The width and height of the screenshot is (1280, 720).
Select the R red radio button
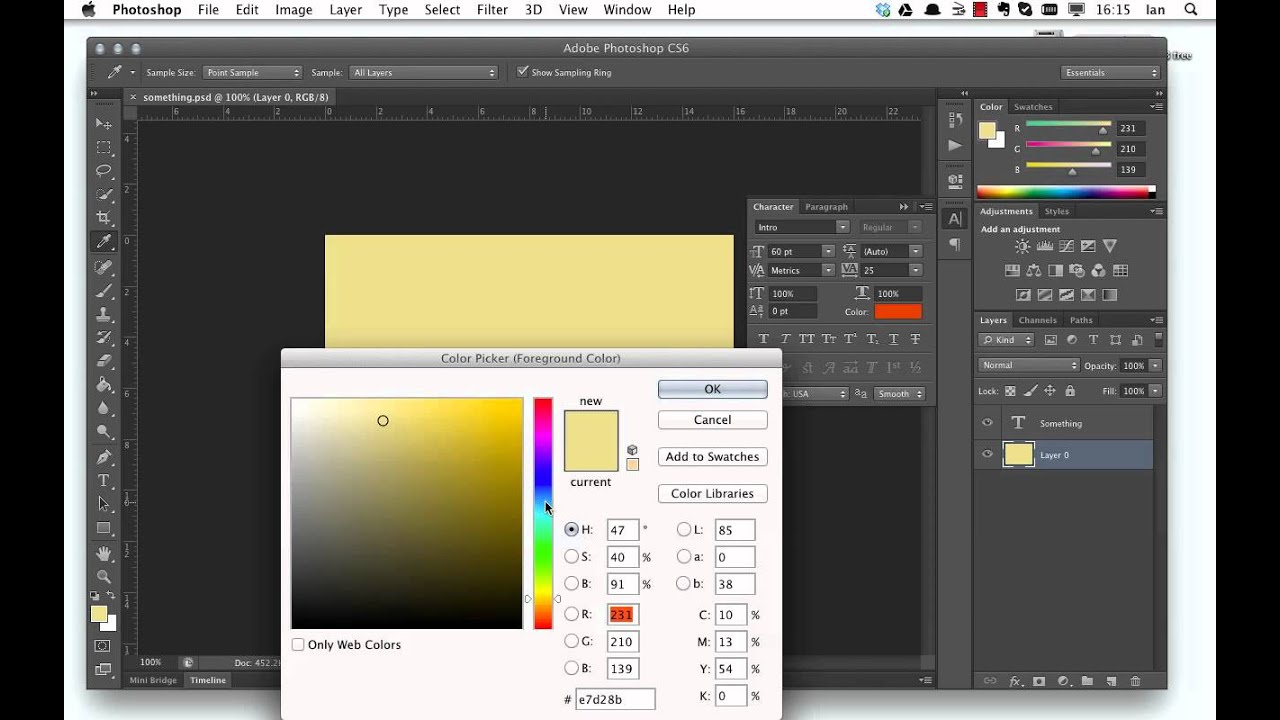[x=571, y=614]
